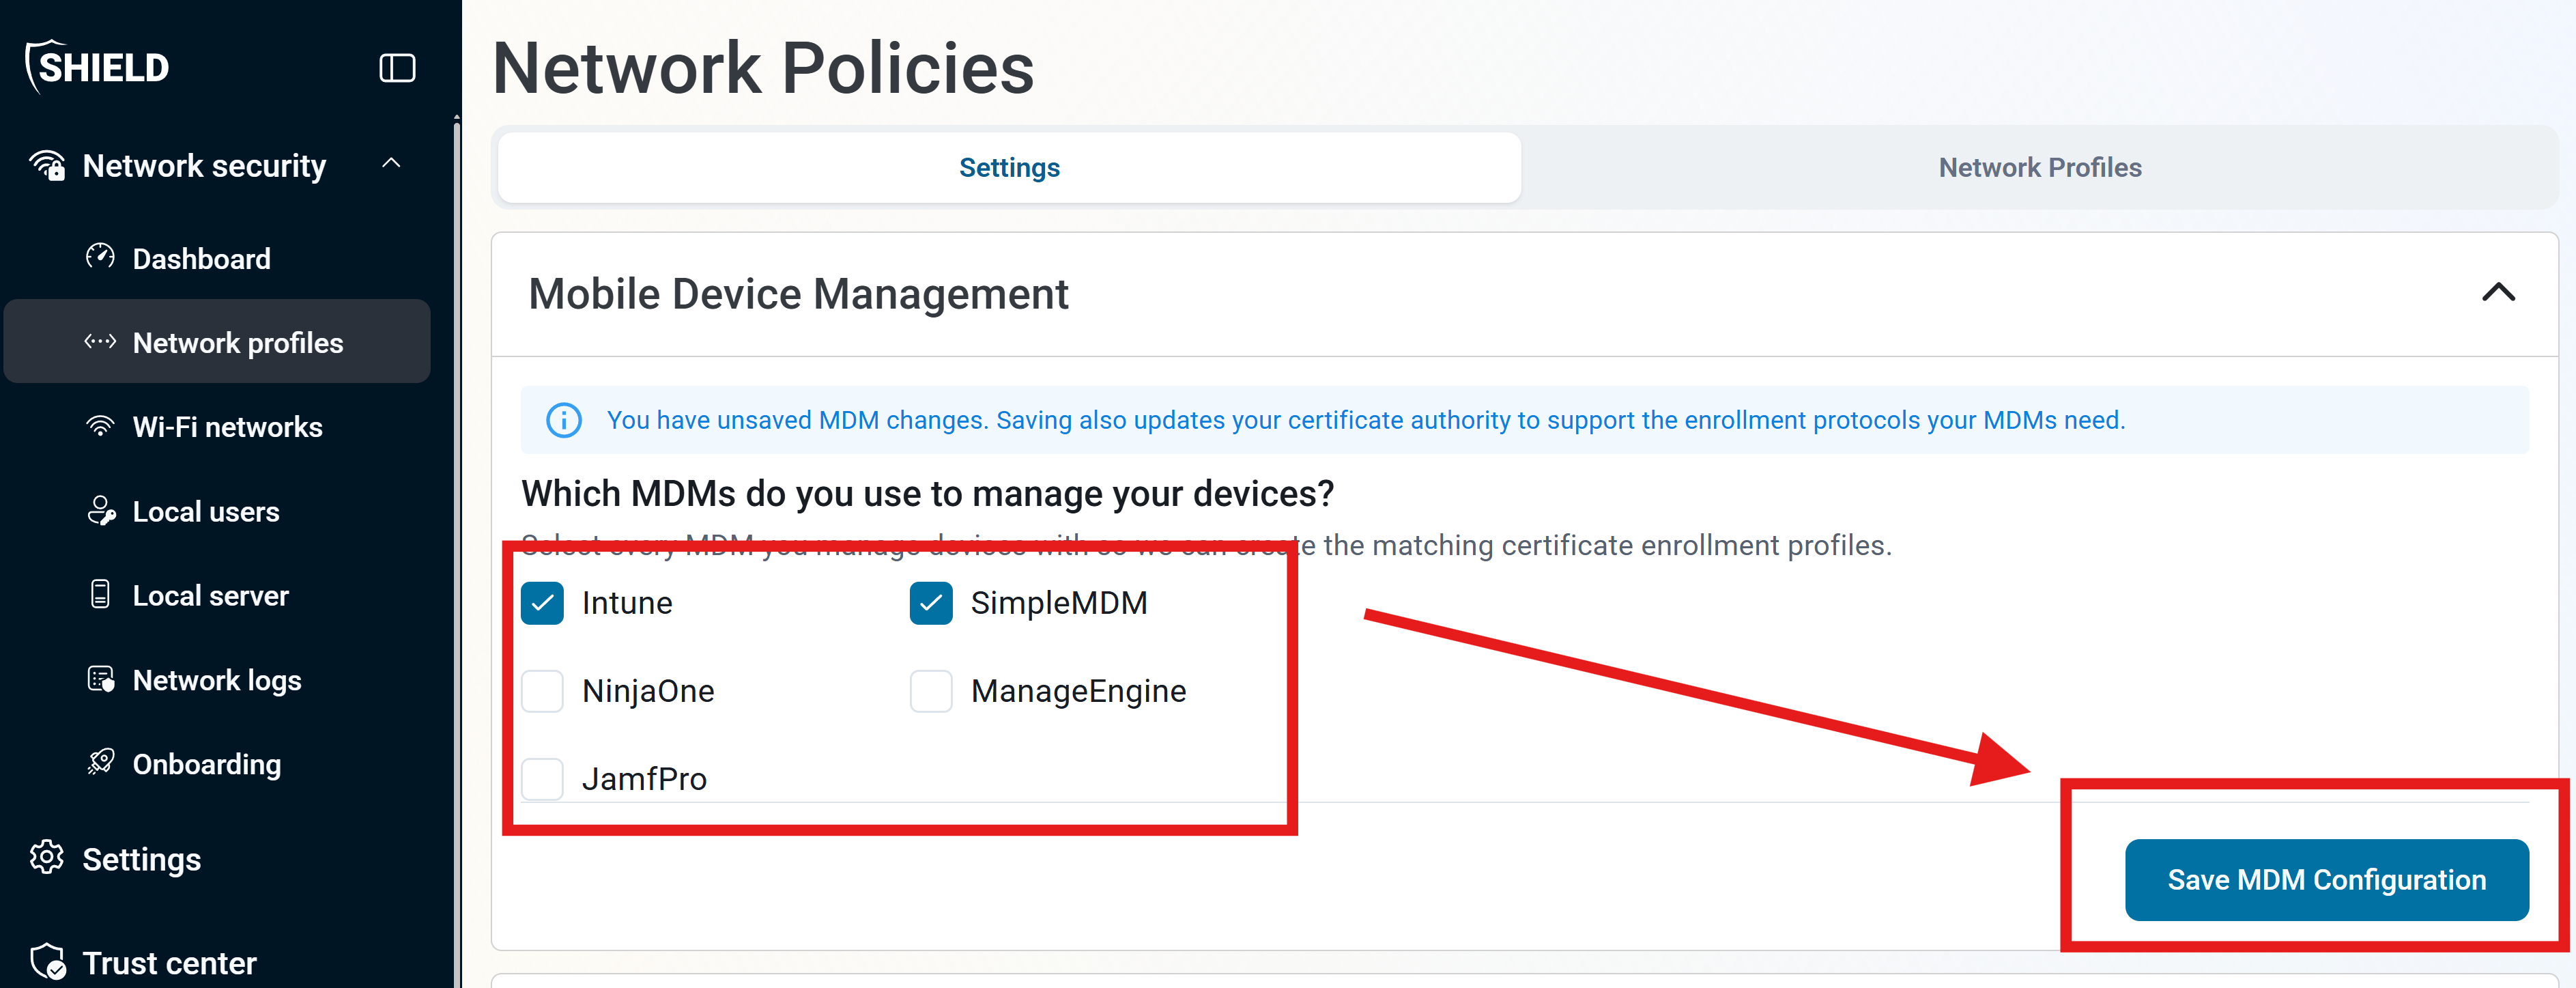Image resolution: width=2576 pixels, height=988 pixels.
Task: Click the Settings gear icon
Action: [47, 858]
